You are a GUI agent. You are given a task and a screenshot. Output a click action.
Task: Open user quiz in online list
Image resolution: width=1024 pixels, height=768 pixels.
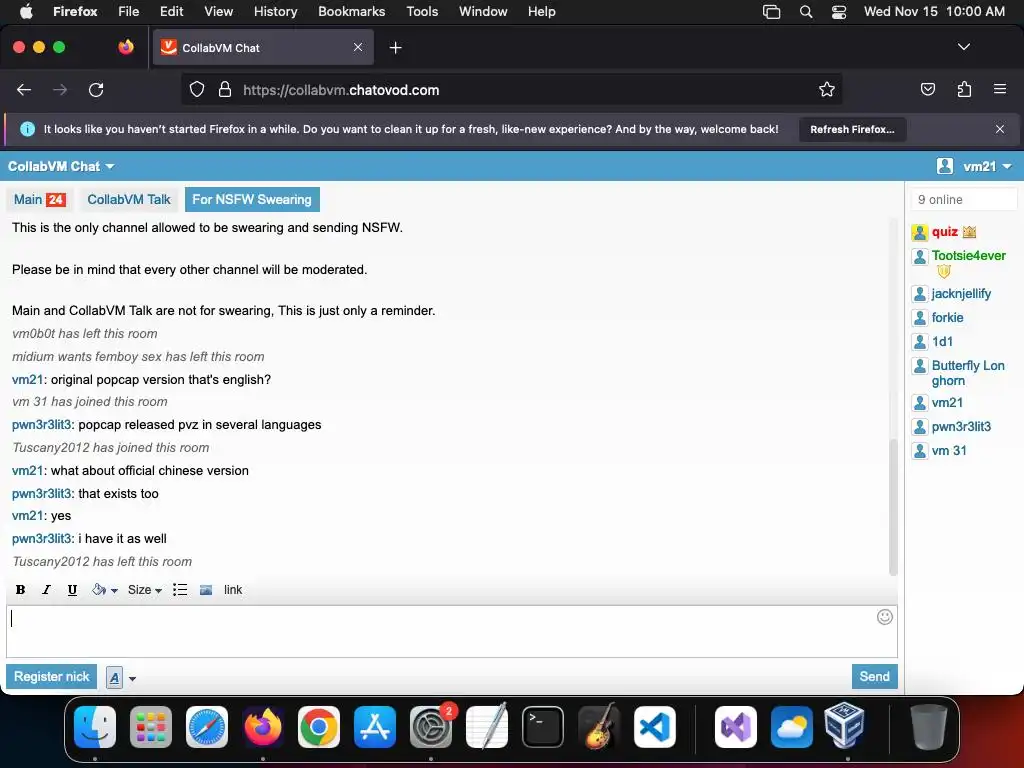click(944, 232)
